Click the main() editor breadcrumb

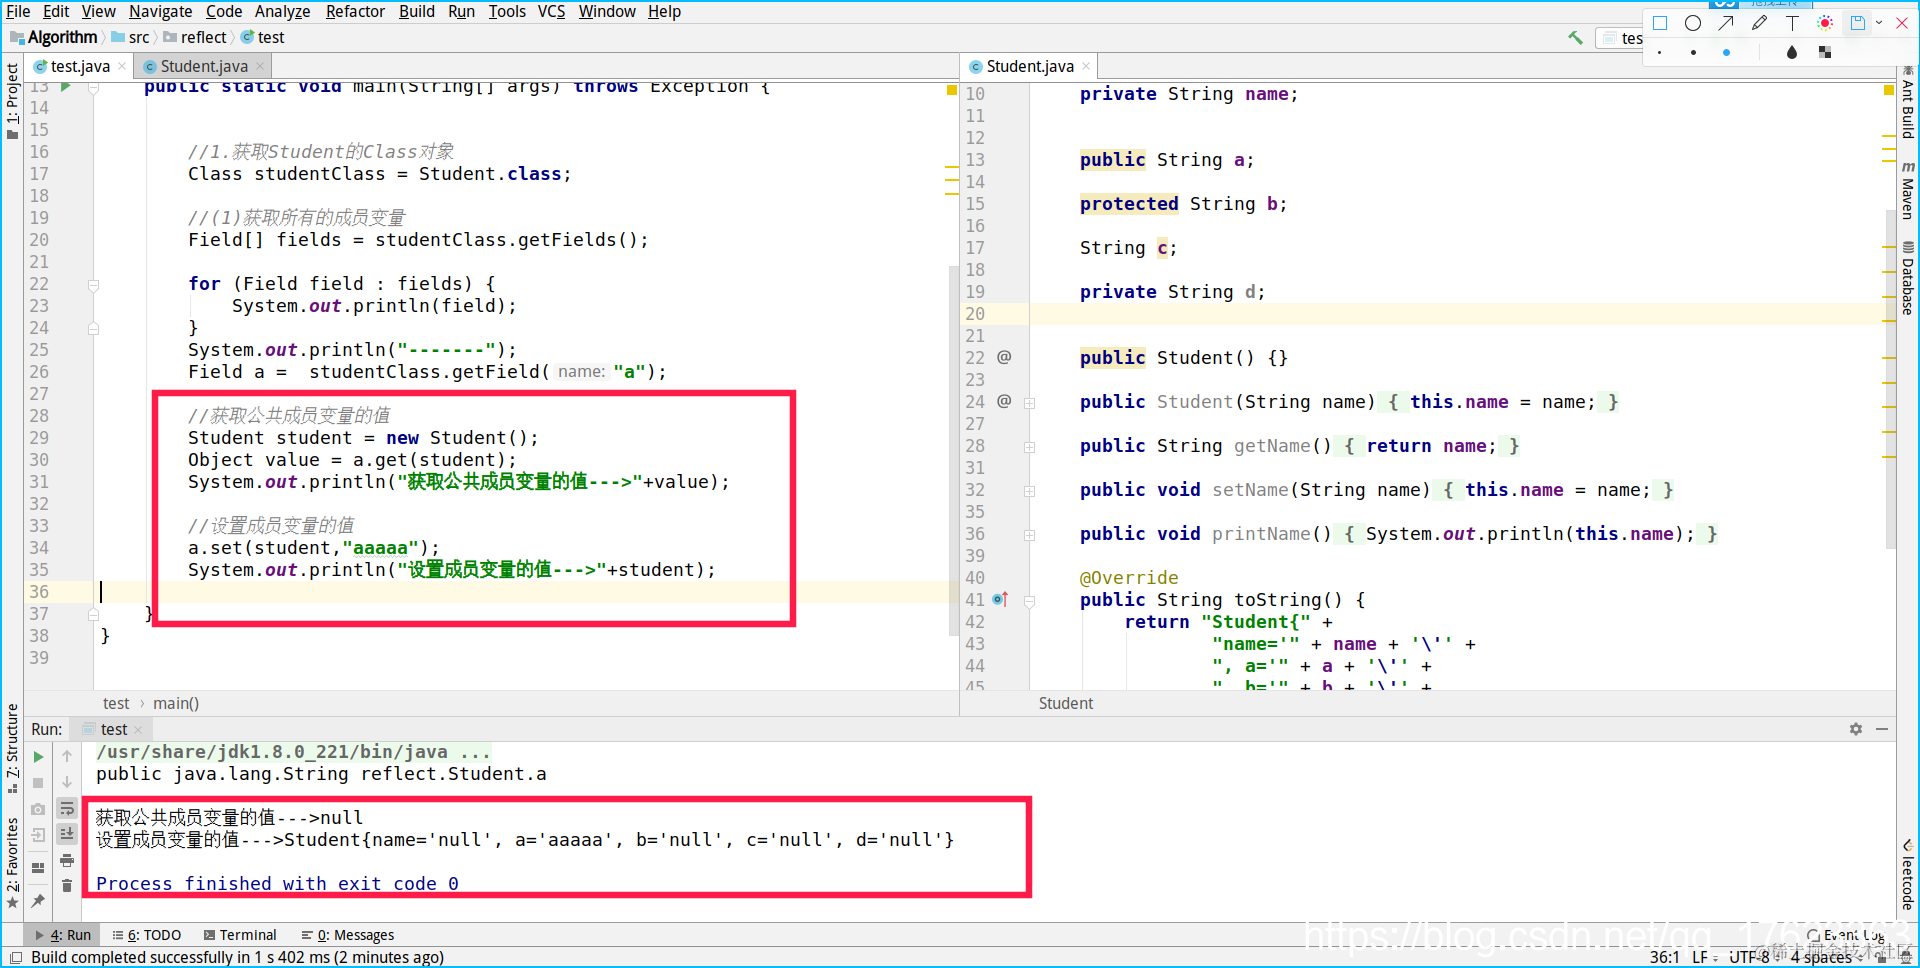coord(176,703)
